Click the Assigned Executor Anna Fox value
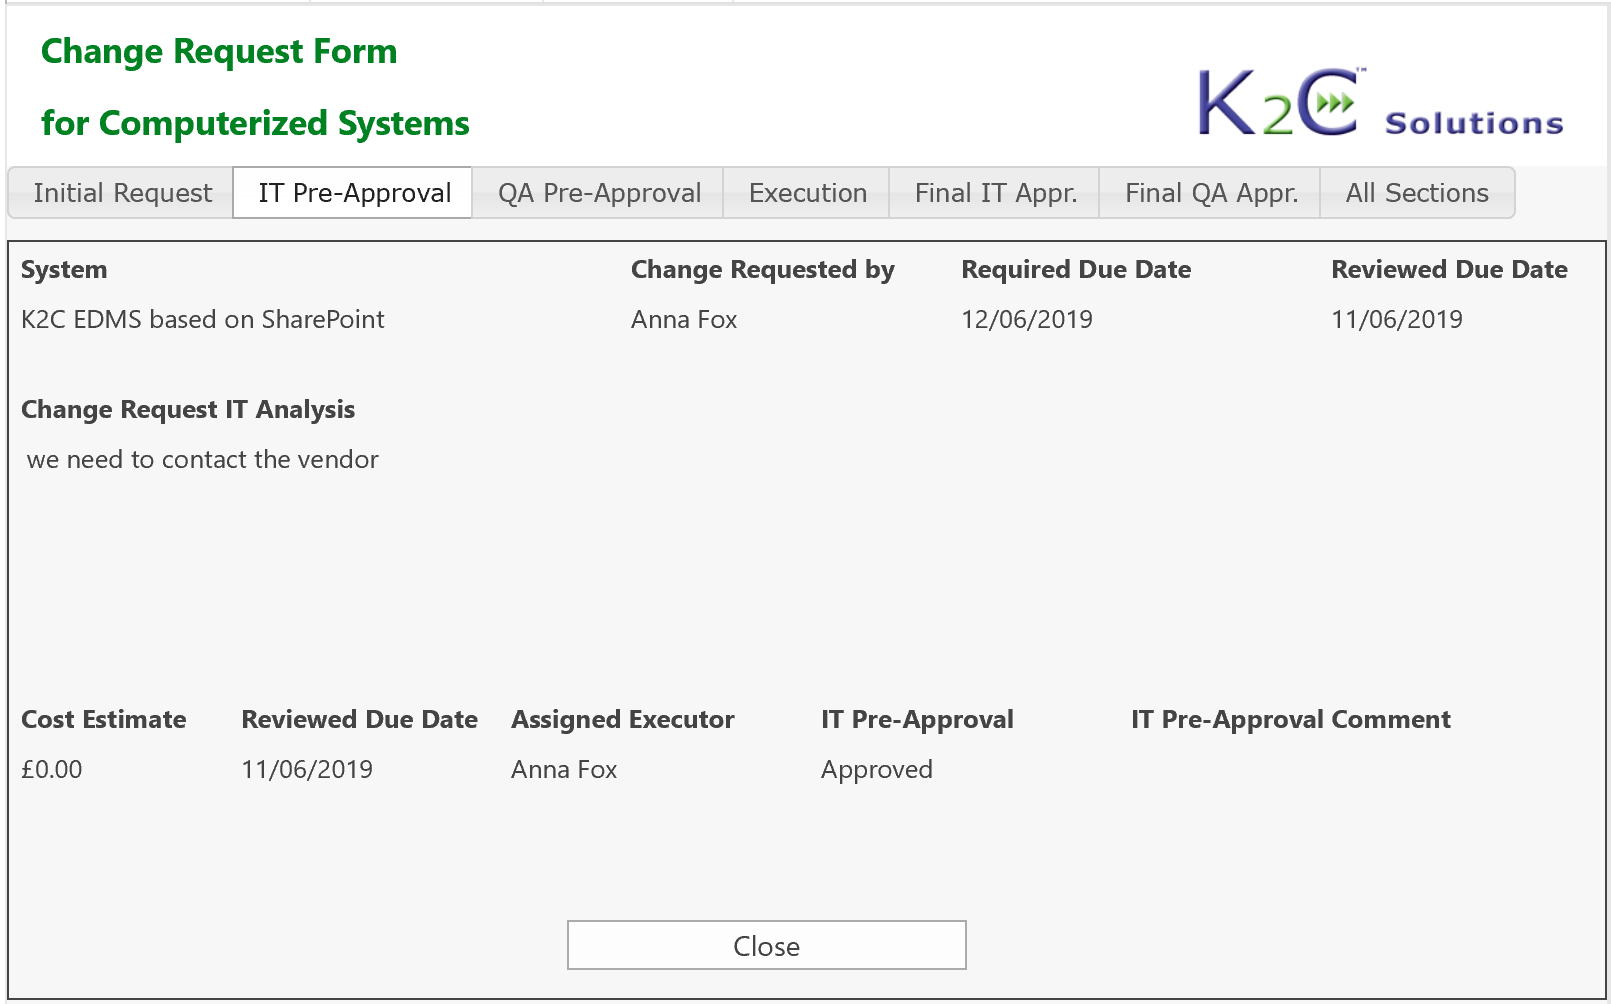This screenshot has width=1611, height=1004. (x=564, y=770)
